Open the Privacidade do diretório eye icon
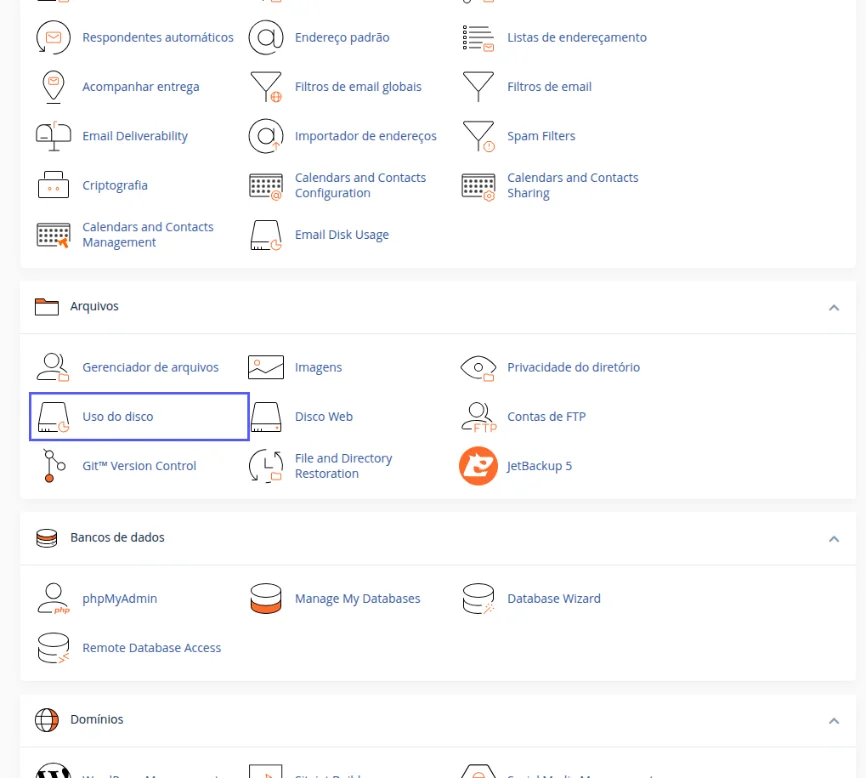This screenshot has width=866, height=778. [x=478, y=368]
